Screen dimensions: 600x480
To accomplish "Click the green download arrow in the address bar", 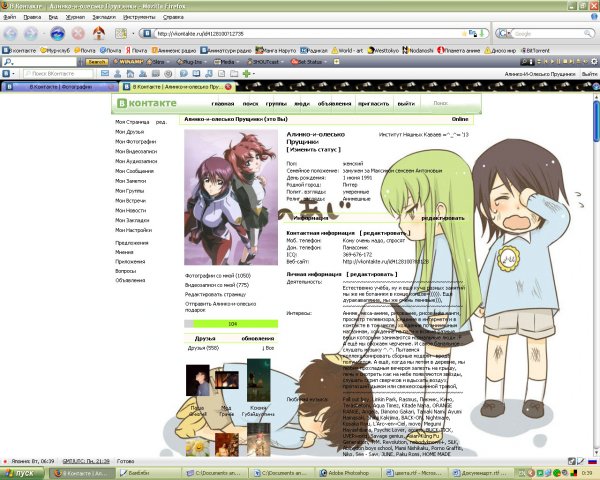I will coord(482,34).
